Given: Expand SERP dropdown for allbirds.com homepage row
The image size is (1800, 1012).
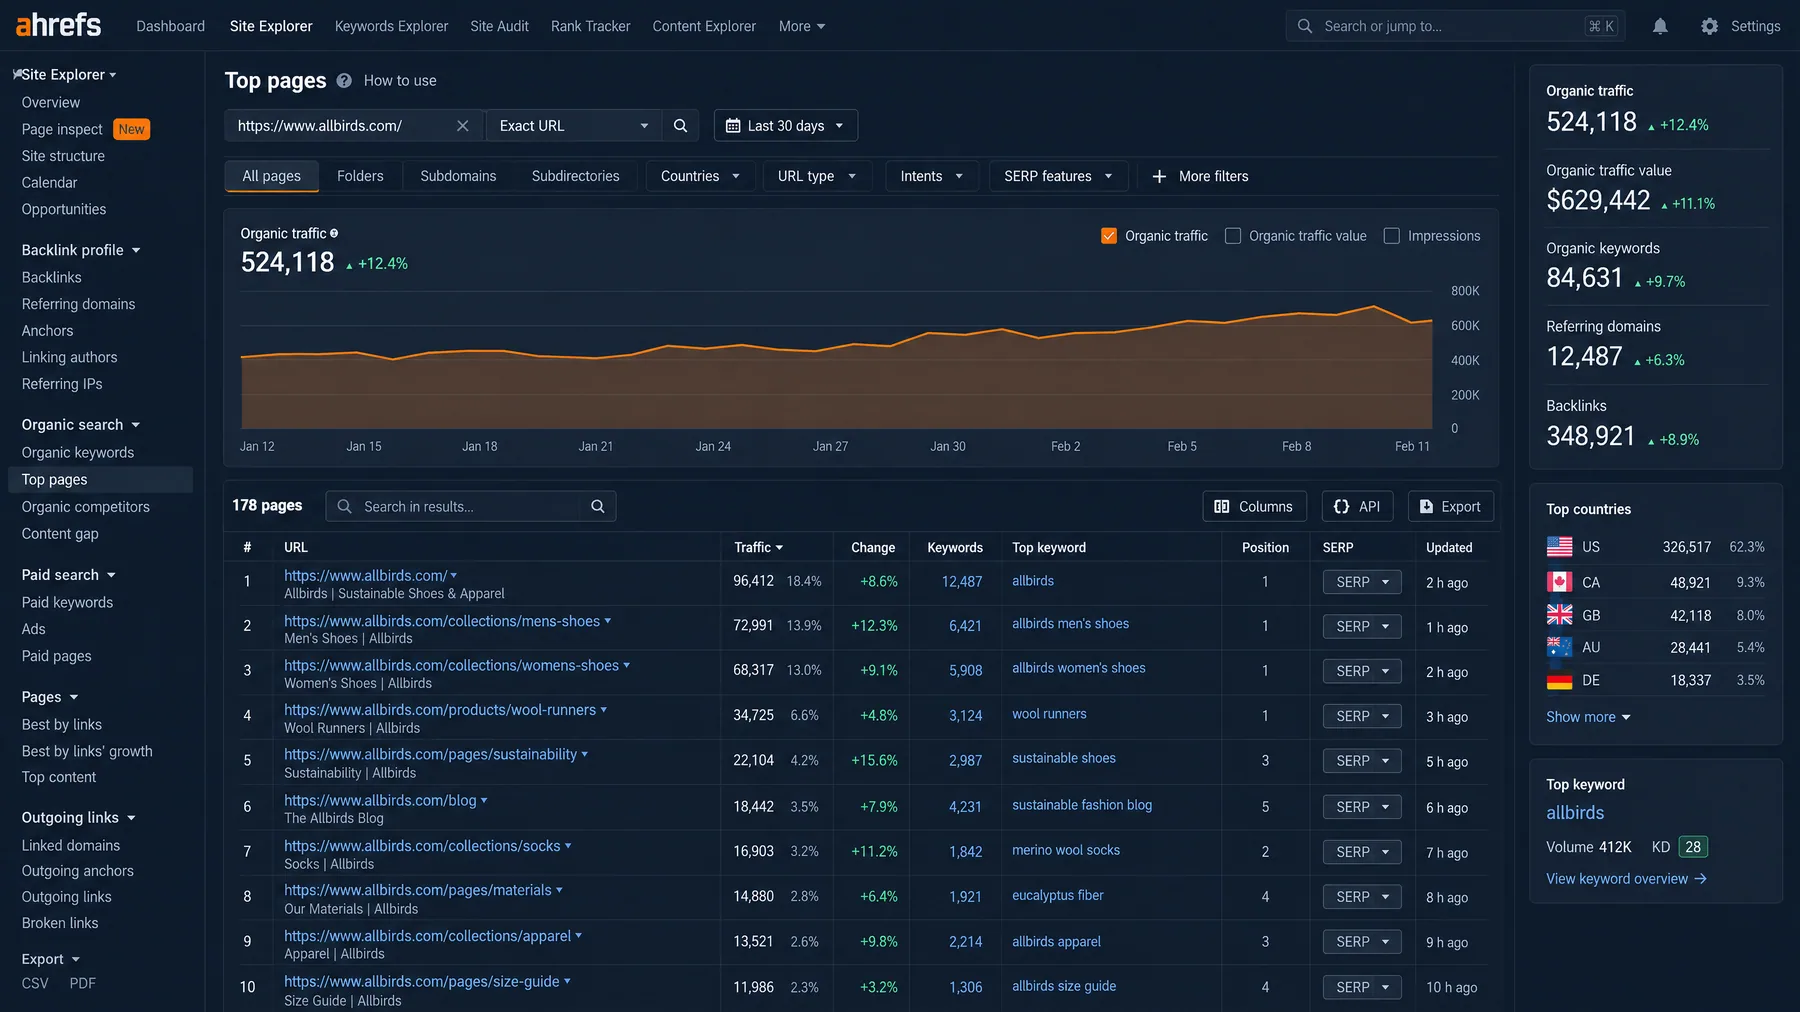Looking at the screenshot, I should point(1362,582).
